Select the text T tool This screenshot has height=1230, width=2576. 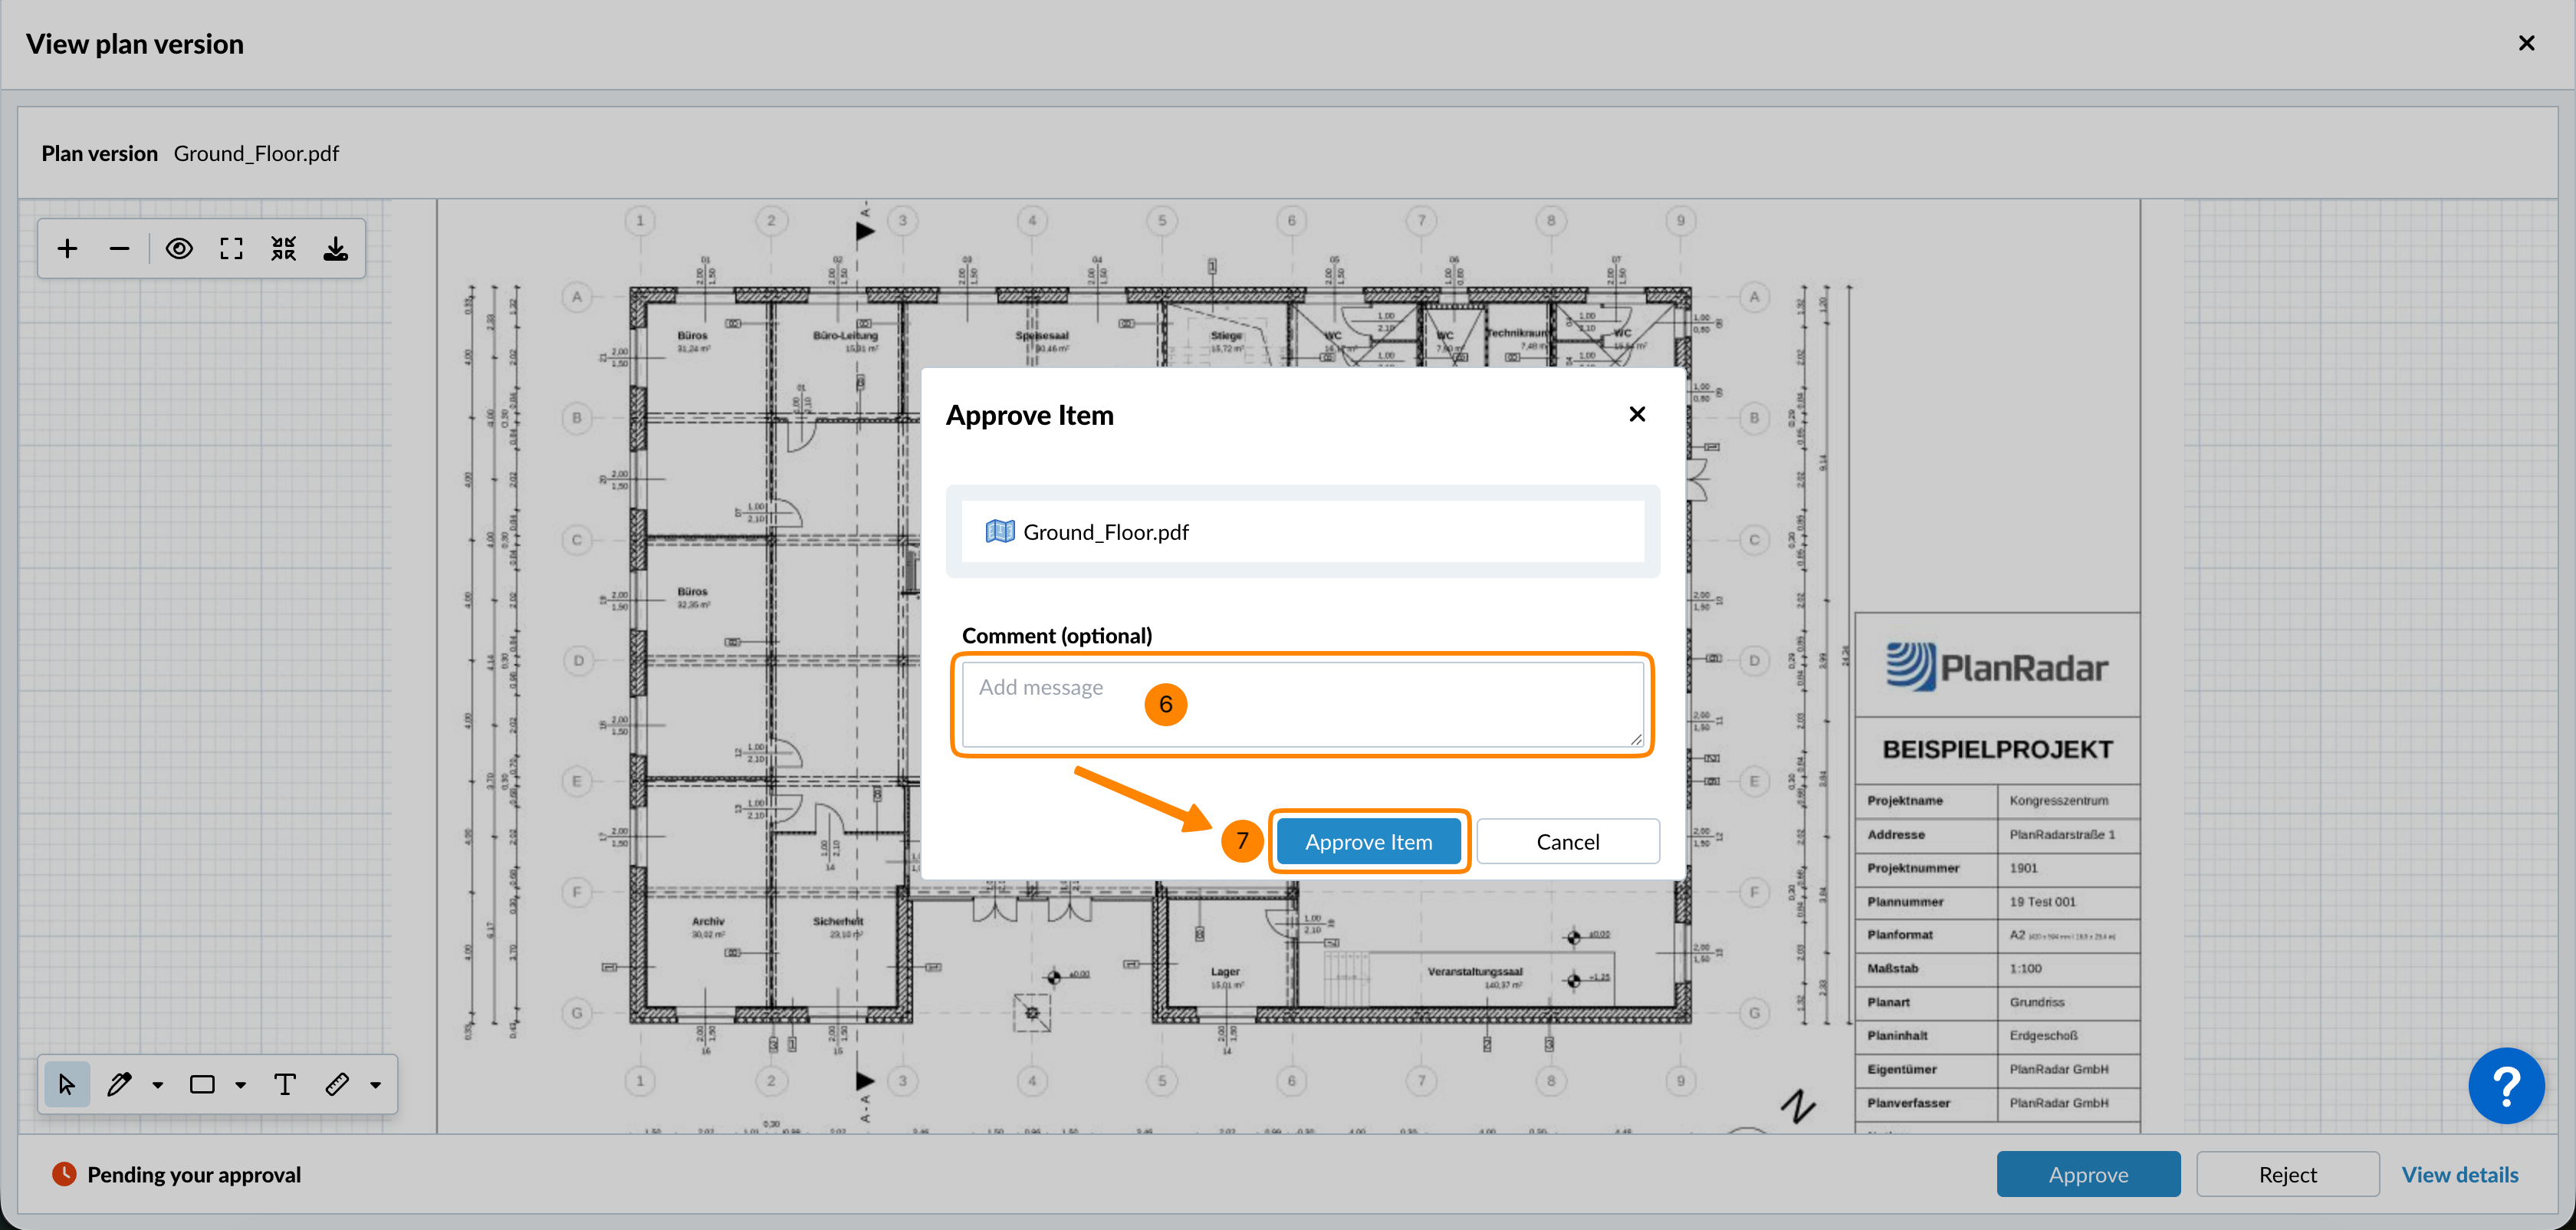click(x=285, y=1085)
